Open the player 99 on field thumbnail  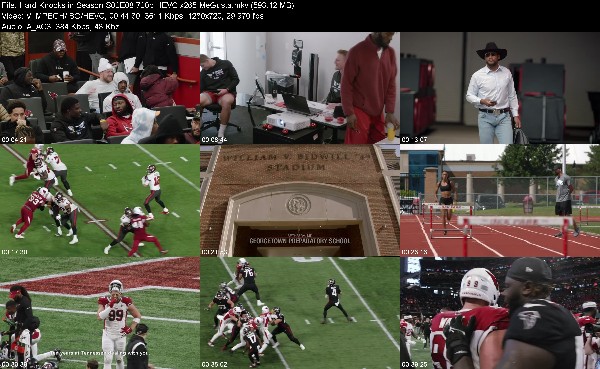100,313
